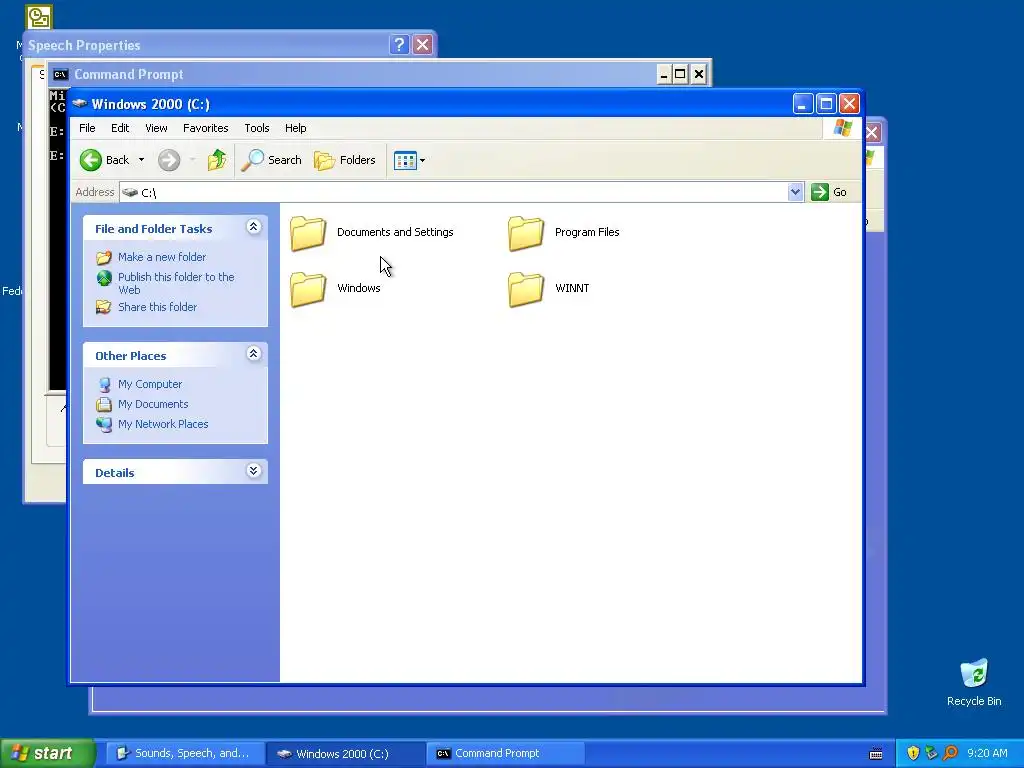This screenshot has width=1024, height=768.
Task: Open the Edit menu
Action: coord(120,128)
